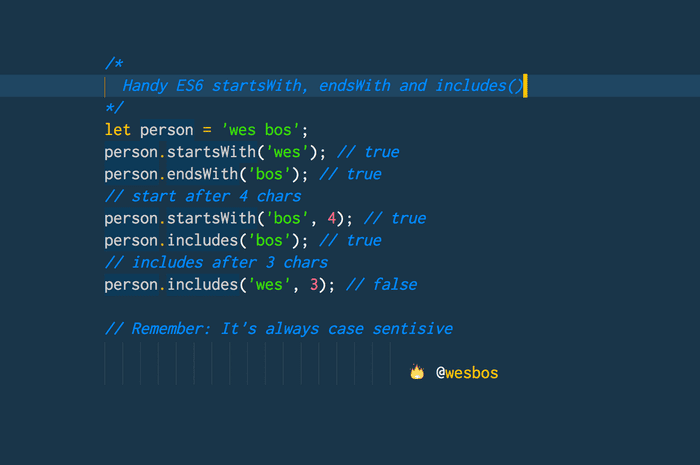Click the 'let' keyword
Screen dimensions: 700x465
[x=117, y=130]
